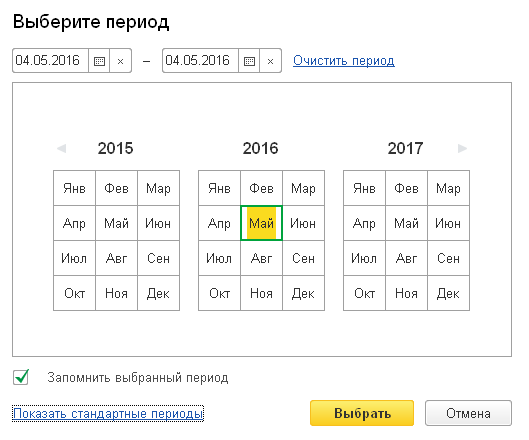The width and height of the screenshot is (529, 440).
Task: Select Авг in 2017
Action: [407, 258]
